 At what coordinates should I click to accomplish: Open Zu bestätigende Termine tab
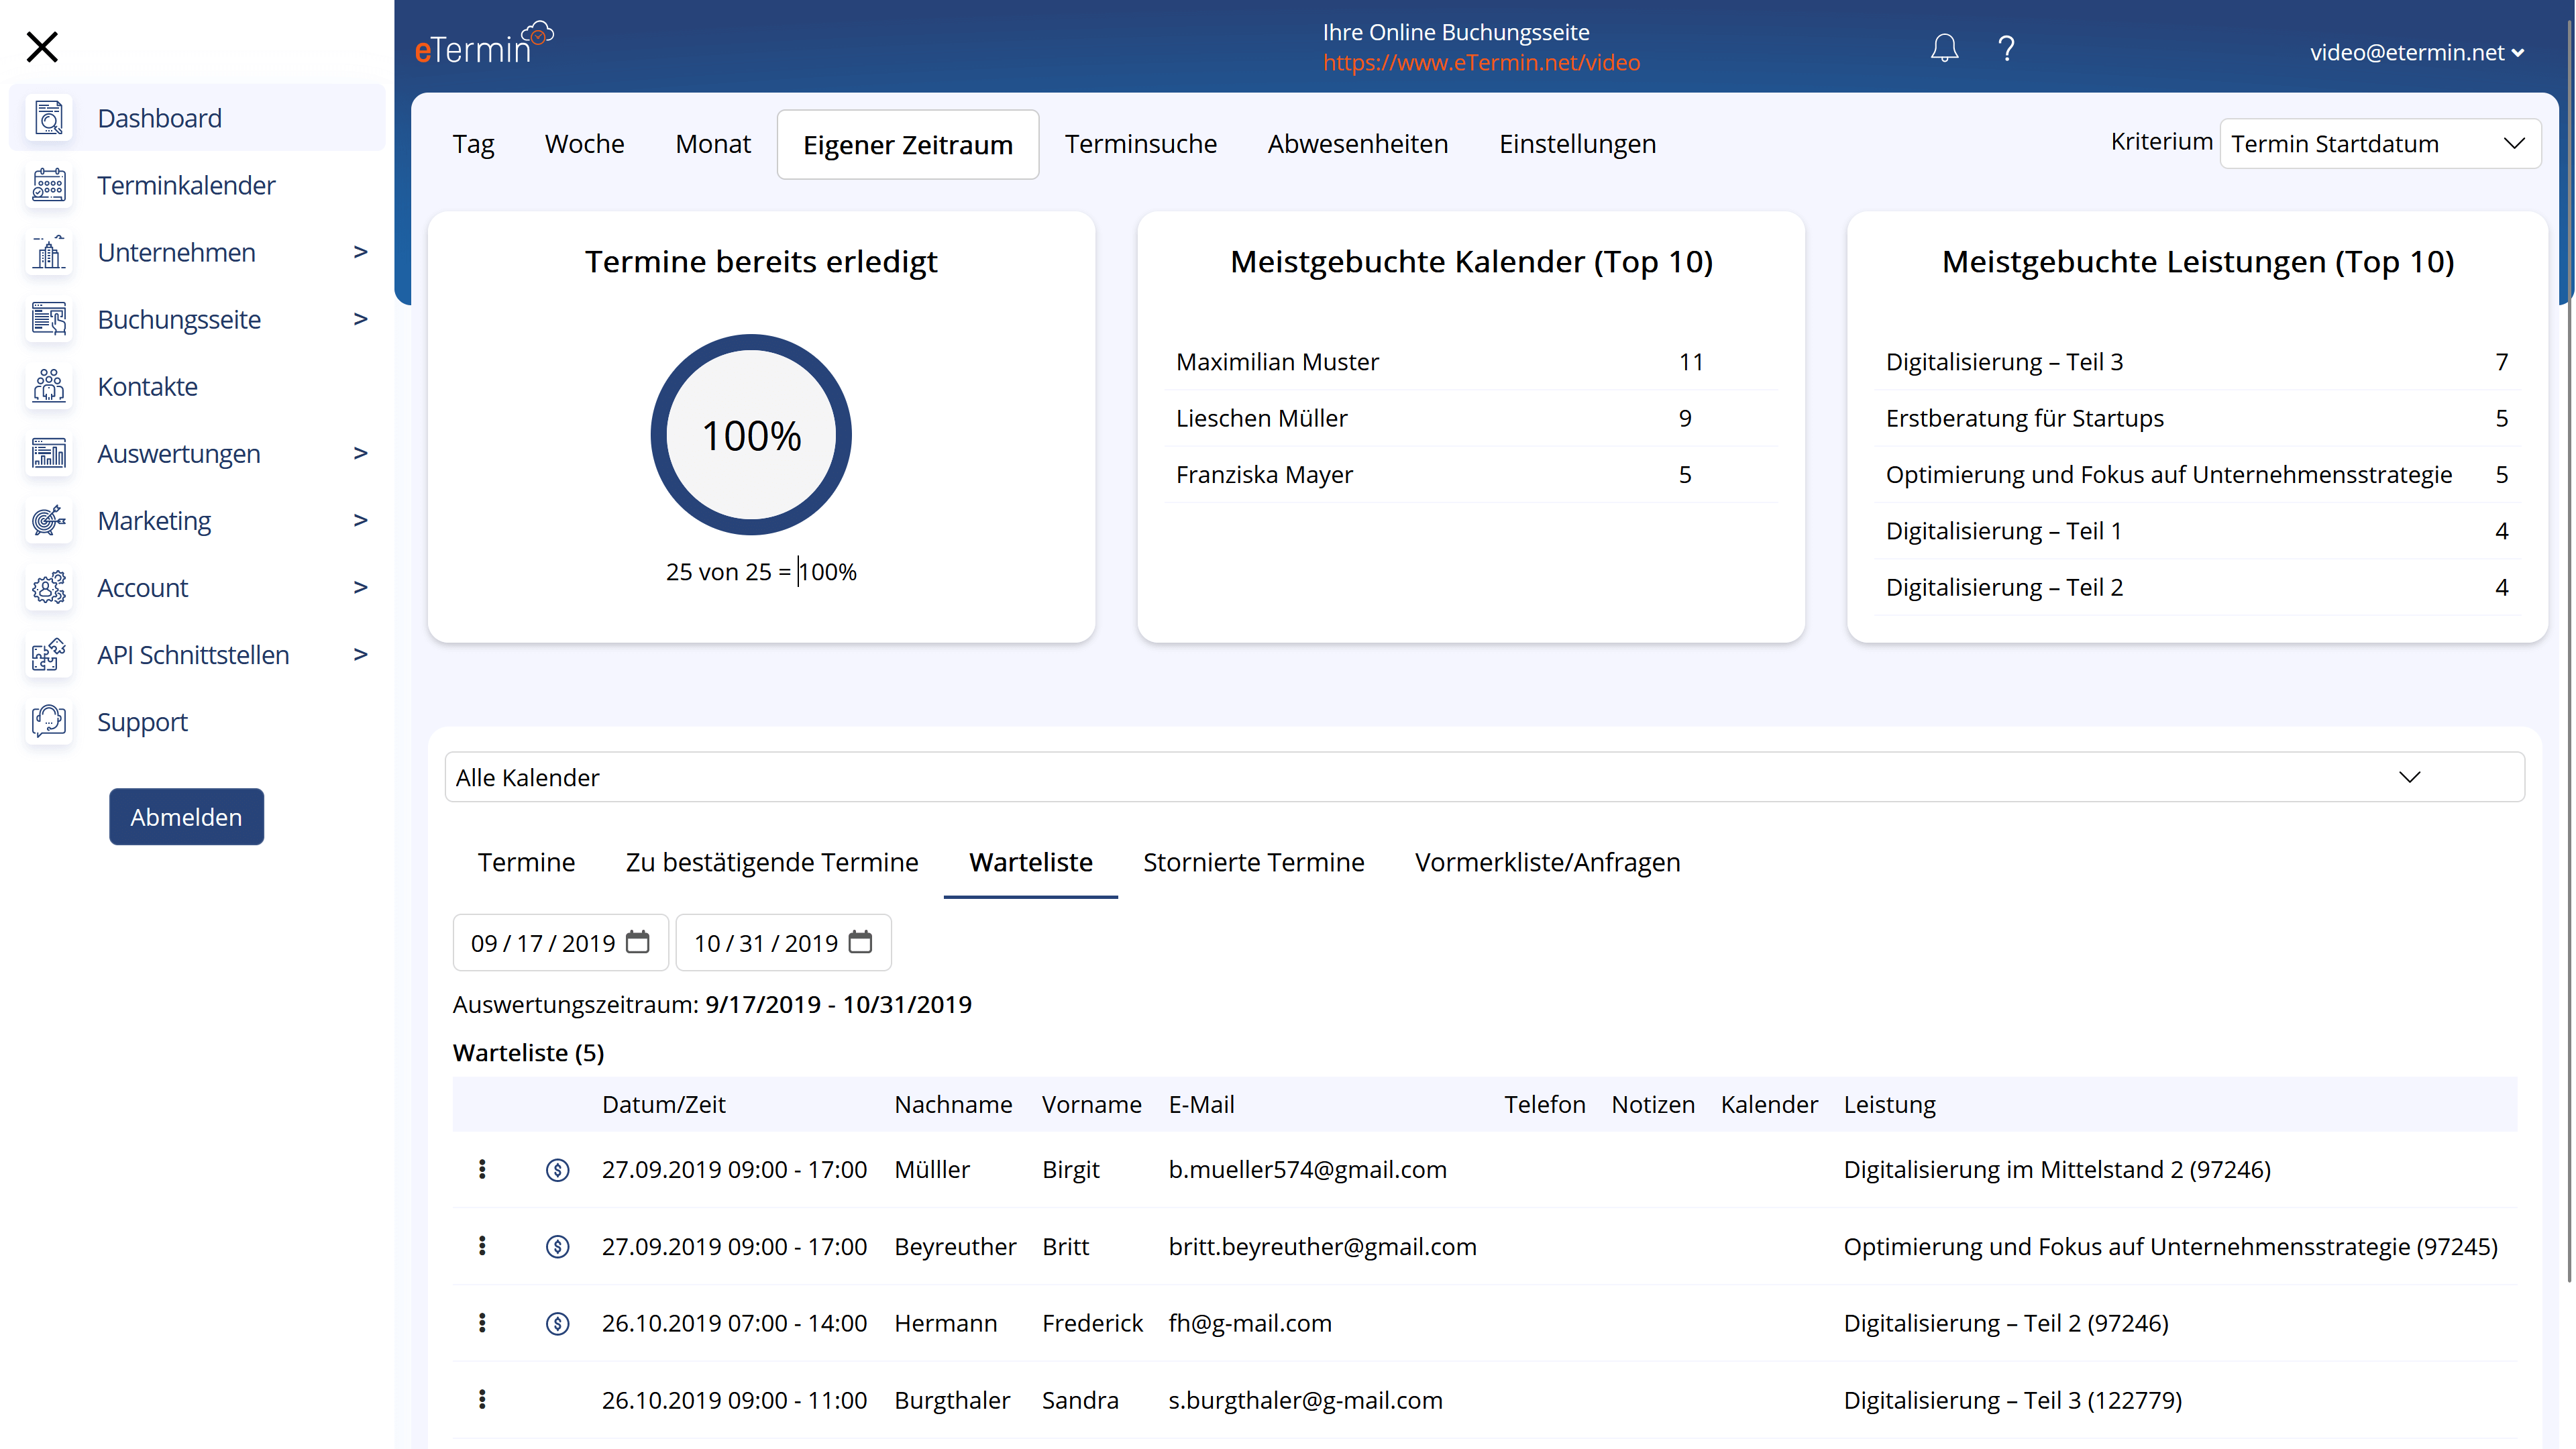771,862
